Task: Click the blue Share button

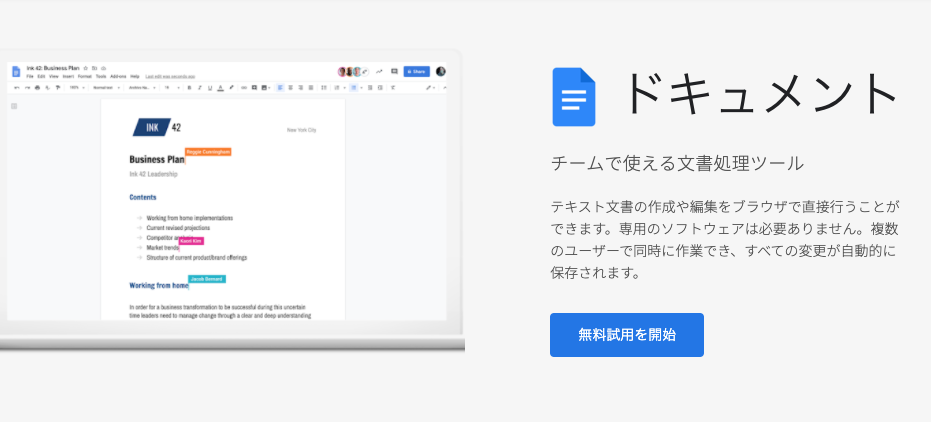Action: click(417, 71)
